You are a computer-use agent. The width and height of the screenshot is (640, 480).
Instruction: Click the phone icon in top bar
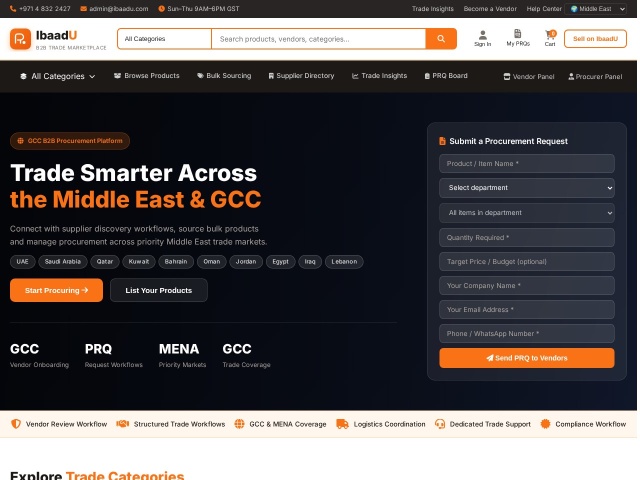(x=13, y=9)
